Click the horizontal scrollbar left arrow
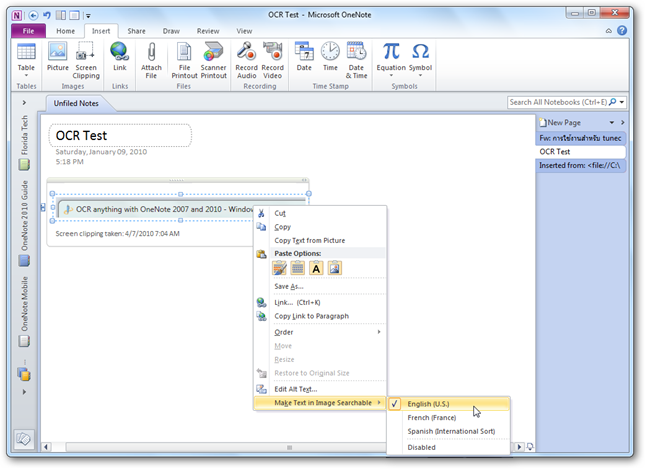Viewport: 645px width, 469px height. coord(46,447)
